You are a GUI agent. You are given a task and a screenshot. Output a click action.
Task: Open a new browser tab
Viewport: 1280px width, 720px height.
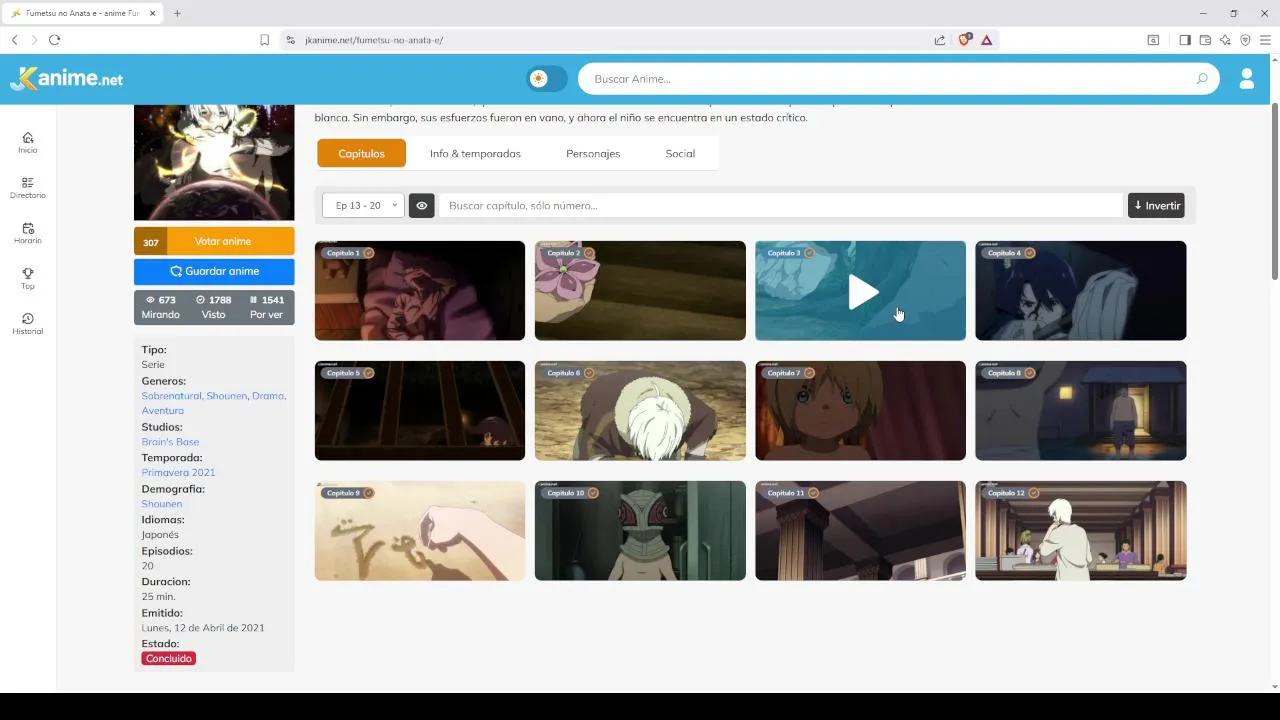click(x=177, y=13)
